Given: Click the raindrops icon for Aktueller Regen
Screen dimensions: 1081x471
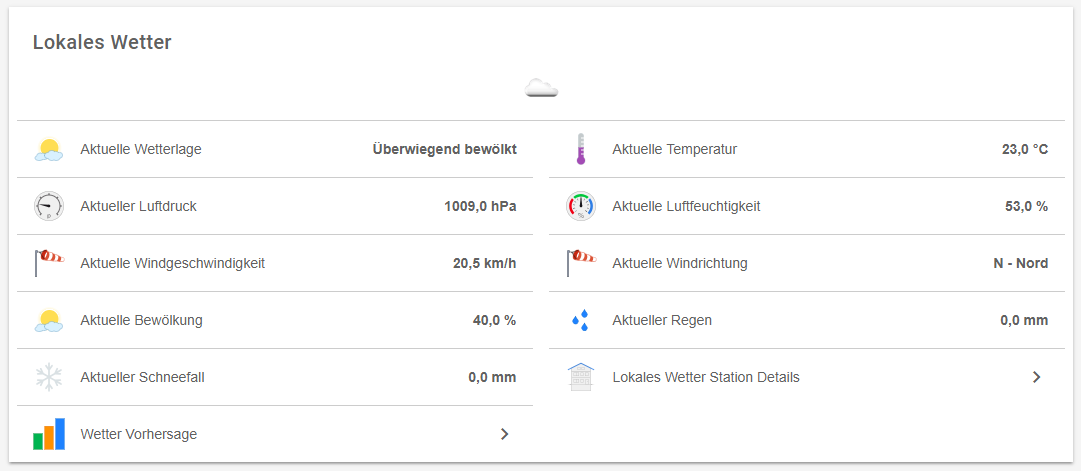Looking at the screenshot, I should (580, 321).
